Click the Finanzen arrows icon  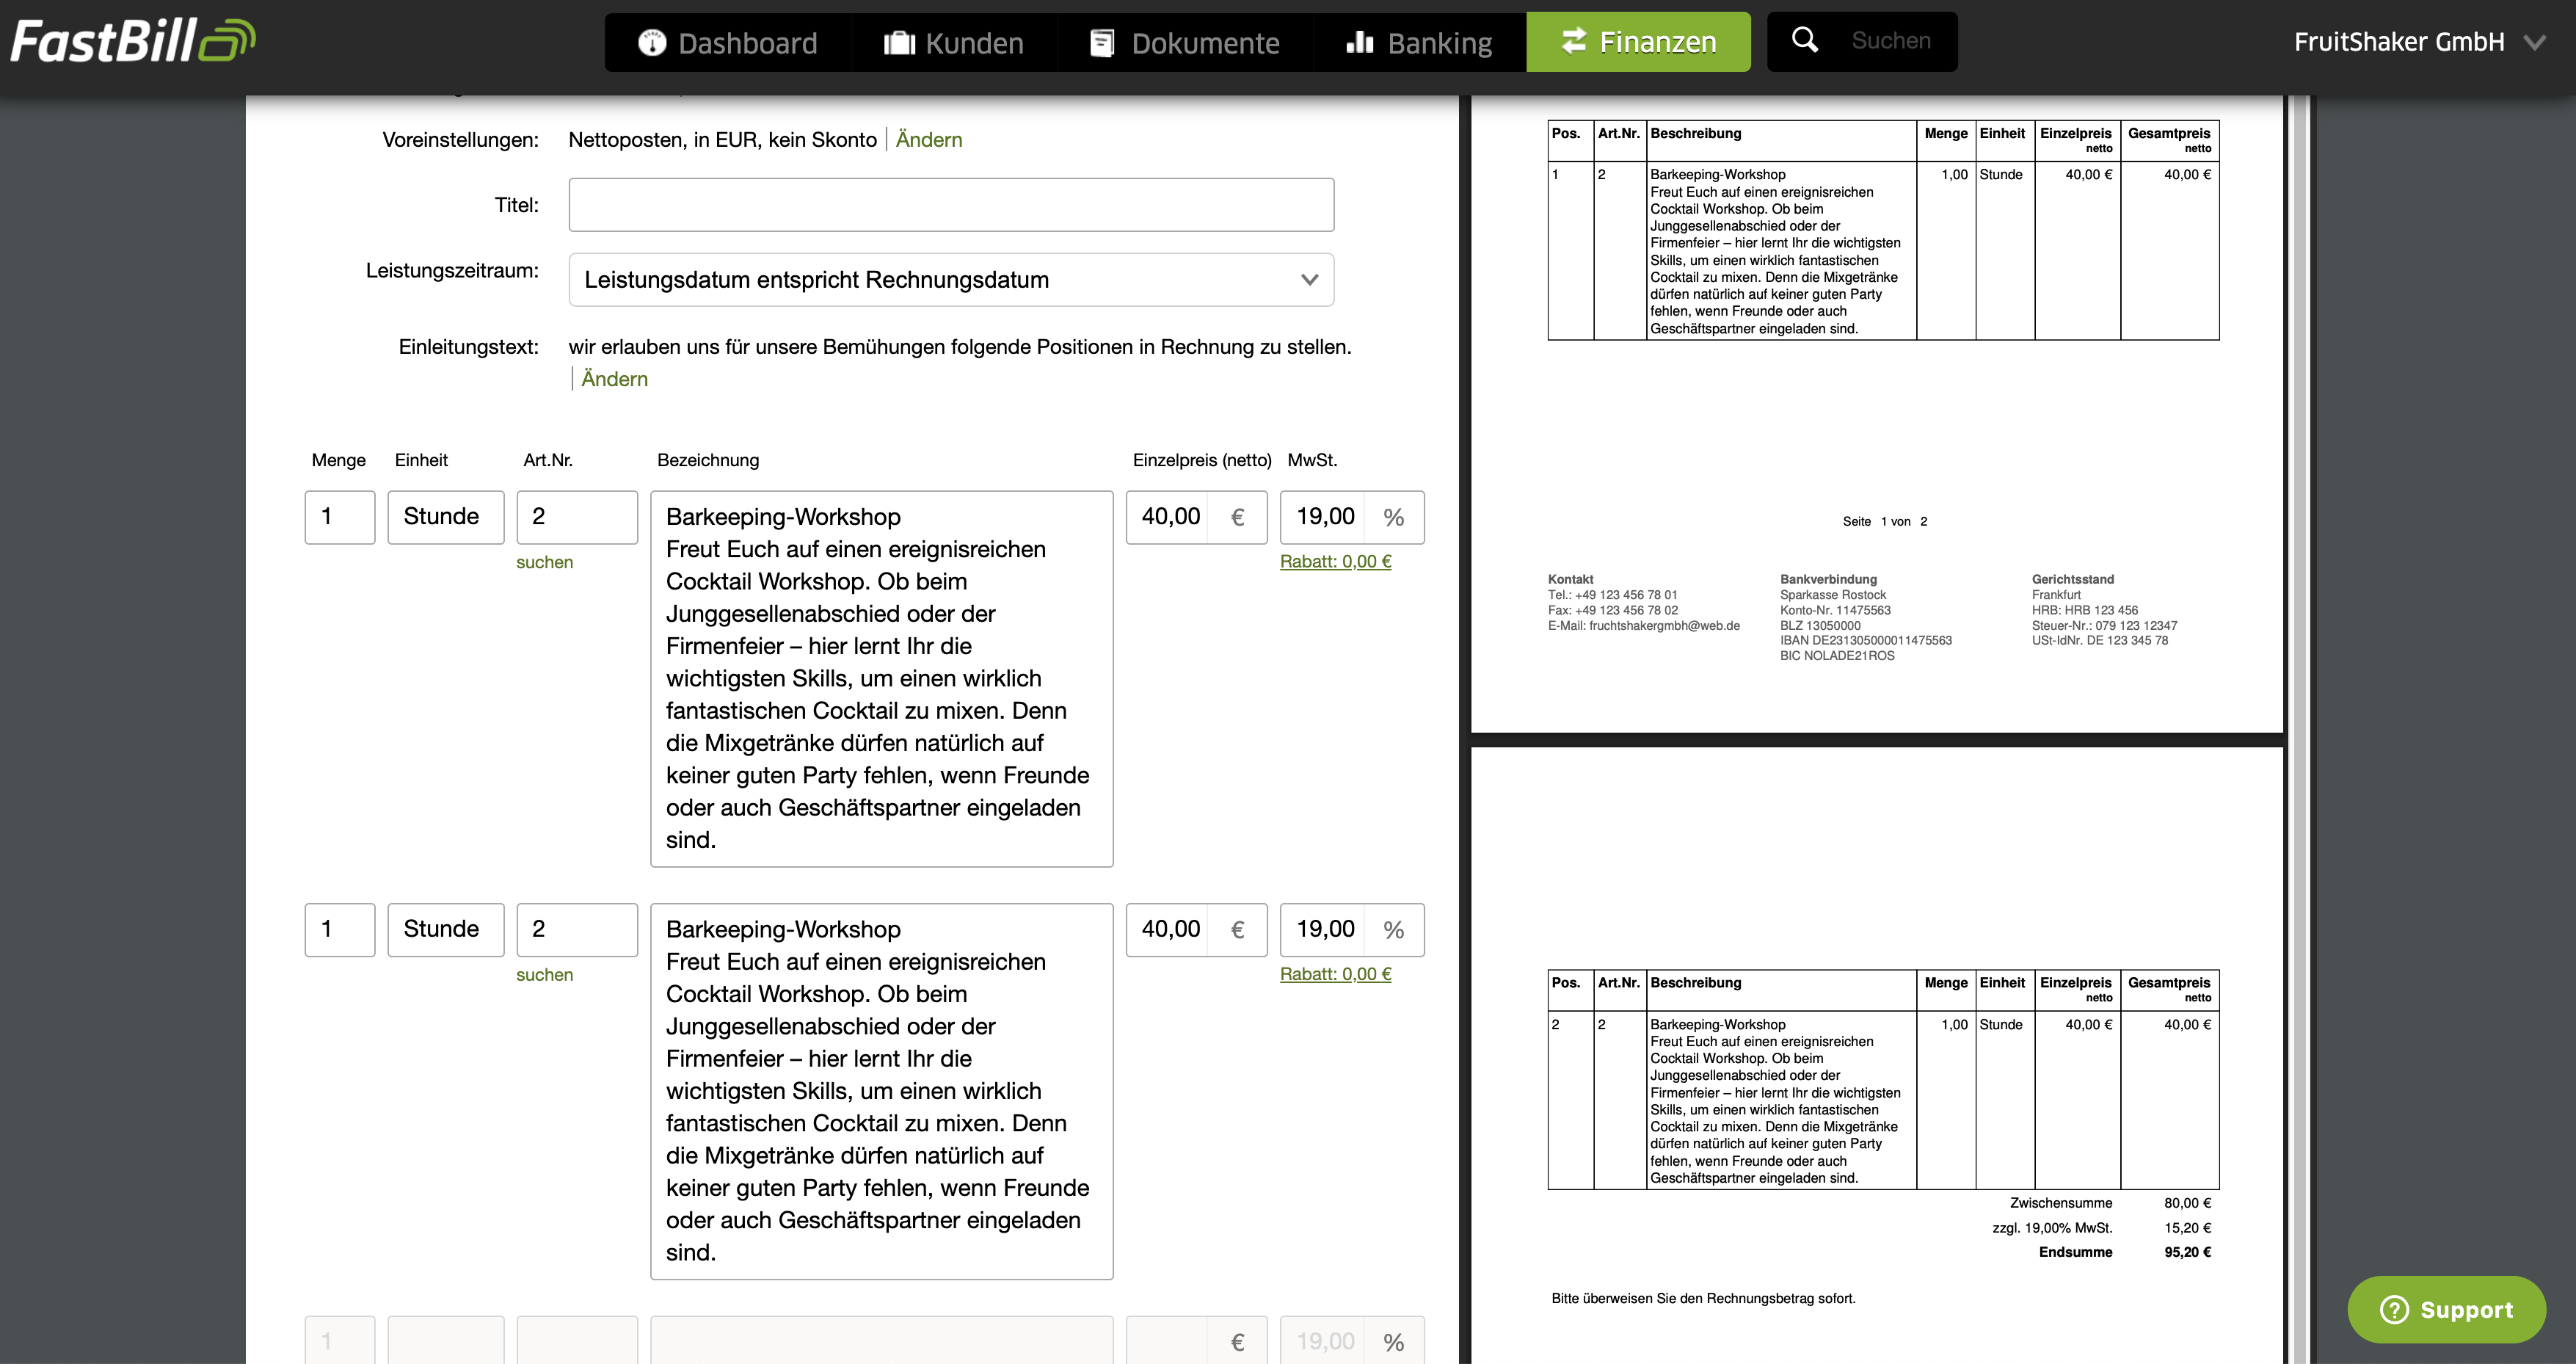(x=1574, y=40)
